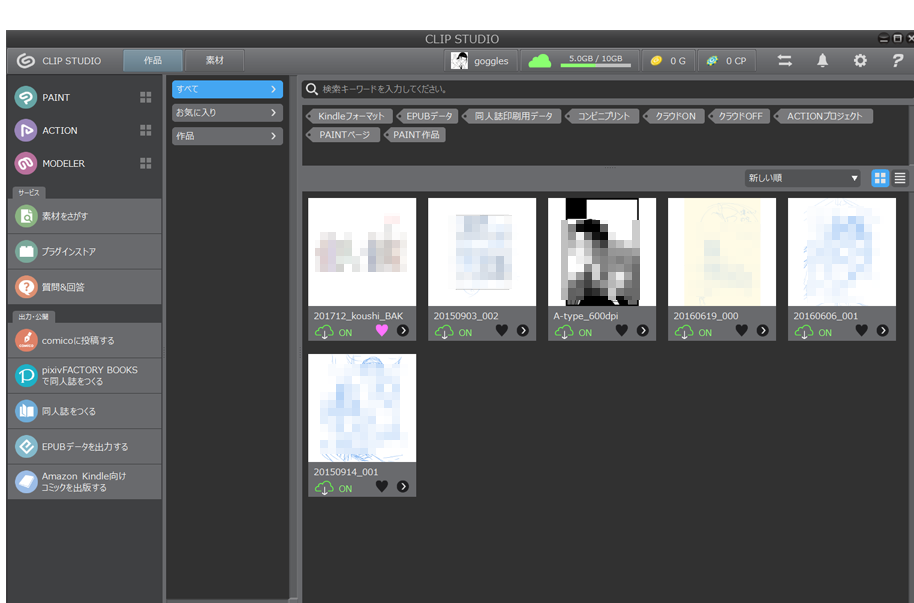Switch to list view layout
This screenshot has width=914, height=603.
[900, 178]
